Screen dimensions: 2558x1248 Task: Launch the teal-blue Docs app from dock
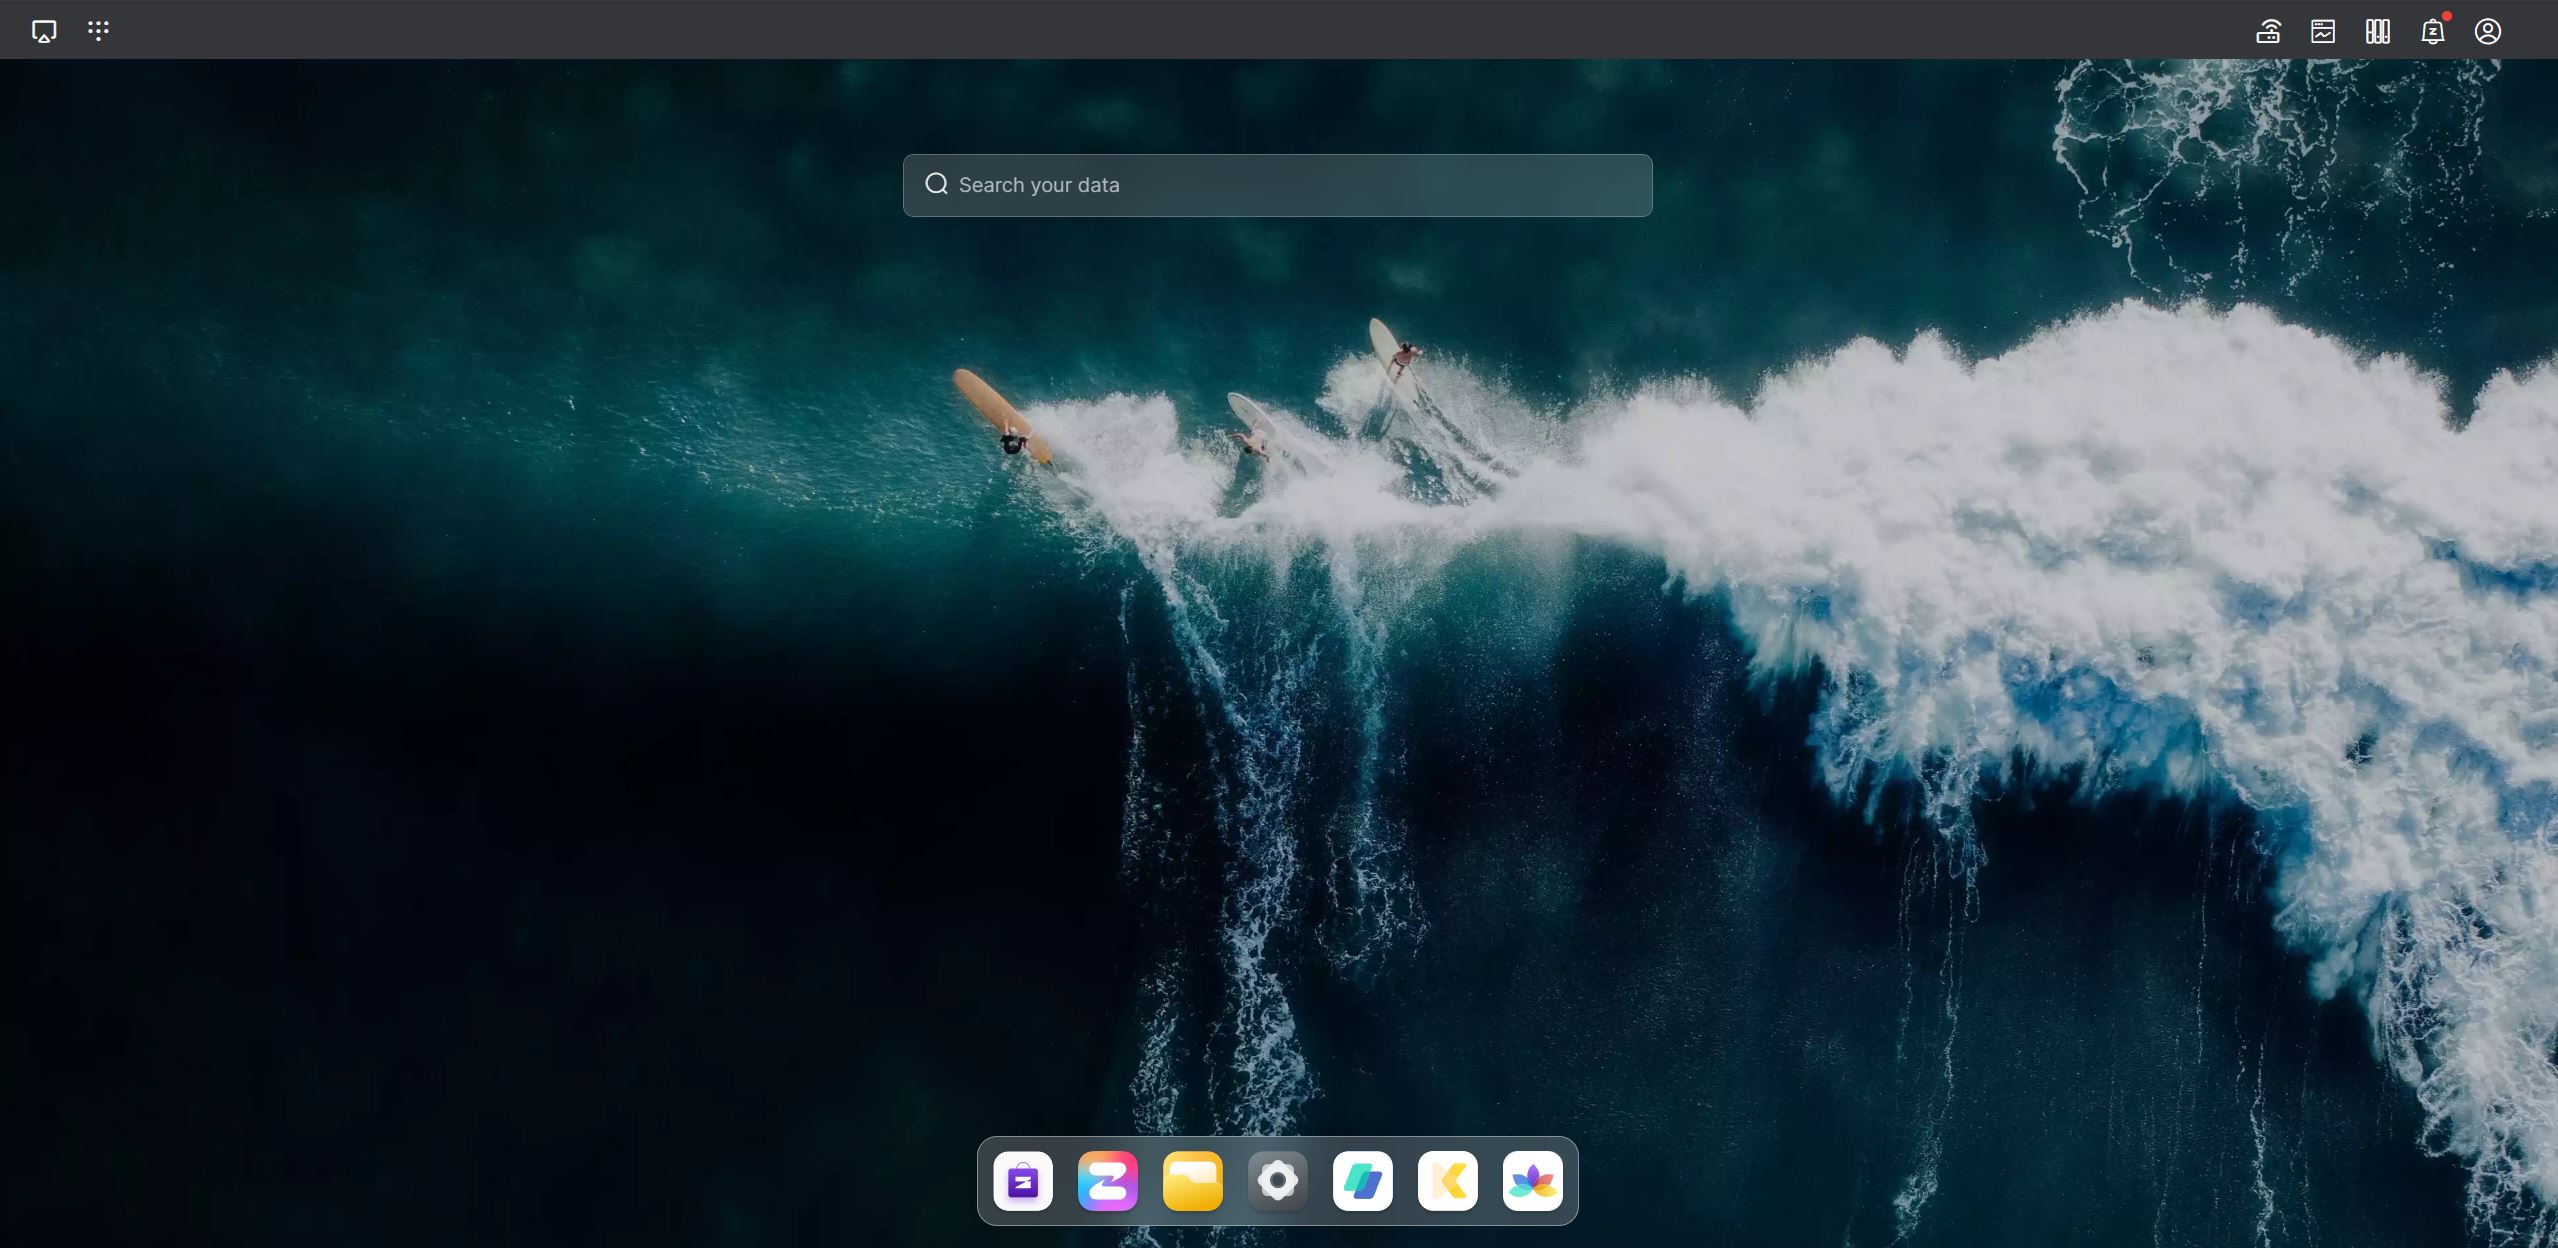(1363, 1181)
